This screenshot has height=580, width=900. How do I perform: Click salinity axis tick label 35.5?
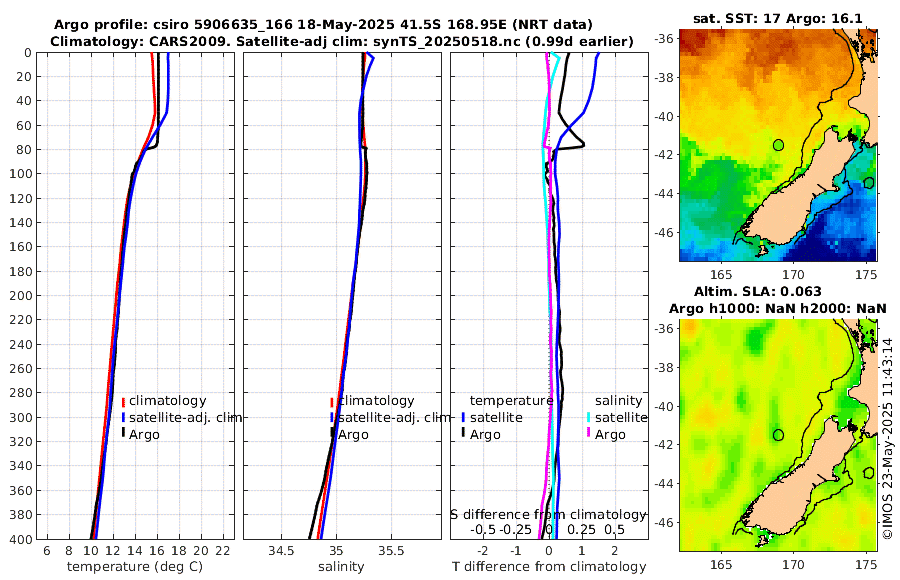coord(391,551)
